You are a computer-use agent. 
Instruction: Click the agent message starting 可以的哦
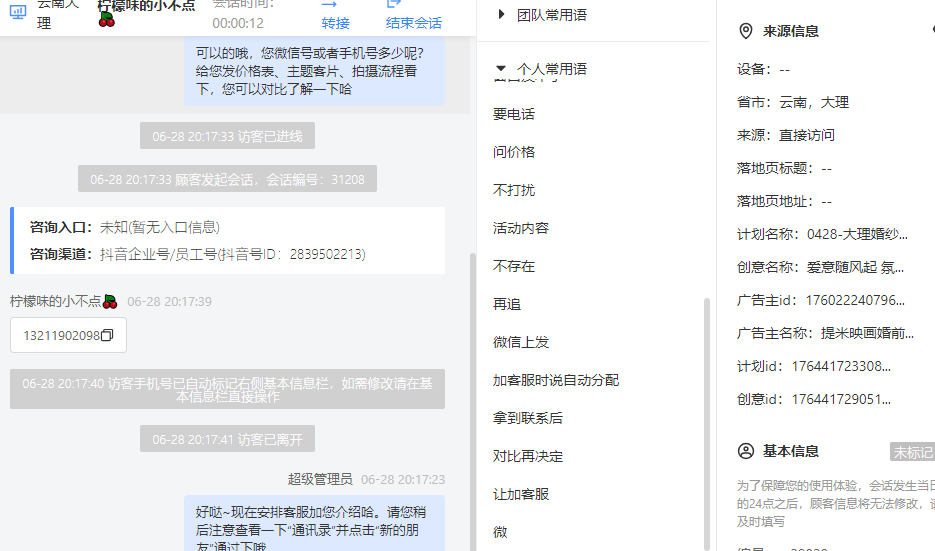point(314,70)
